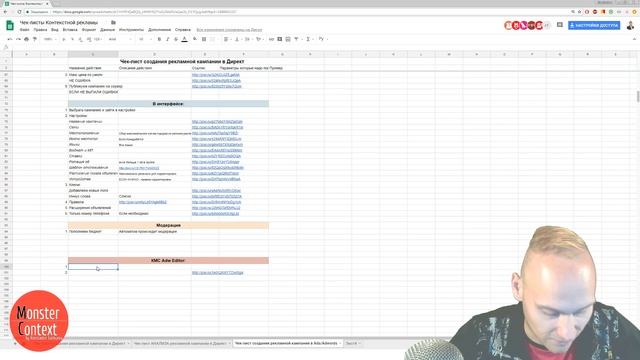The image size is (640, 360).
Task: Open the horizontal align menu
Action: pos(226,39)
